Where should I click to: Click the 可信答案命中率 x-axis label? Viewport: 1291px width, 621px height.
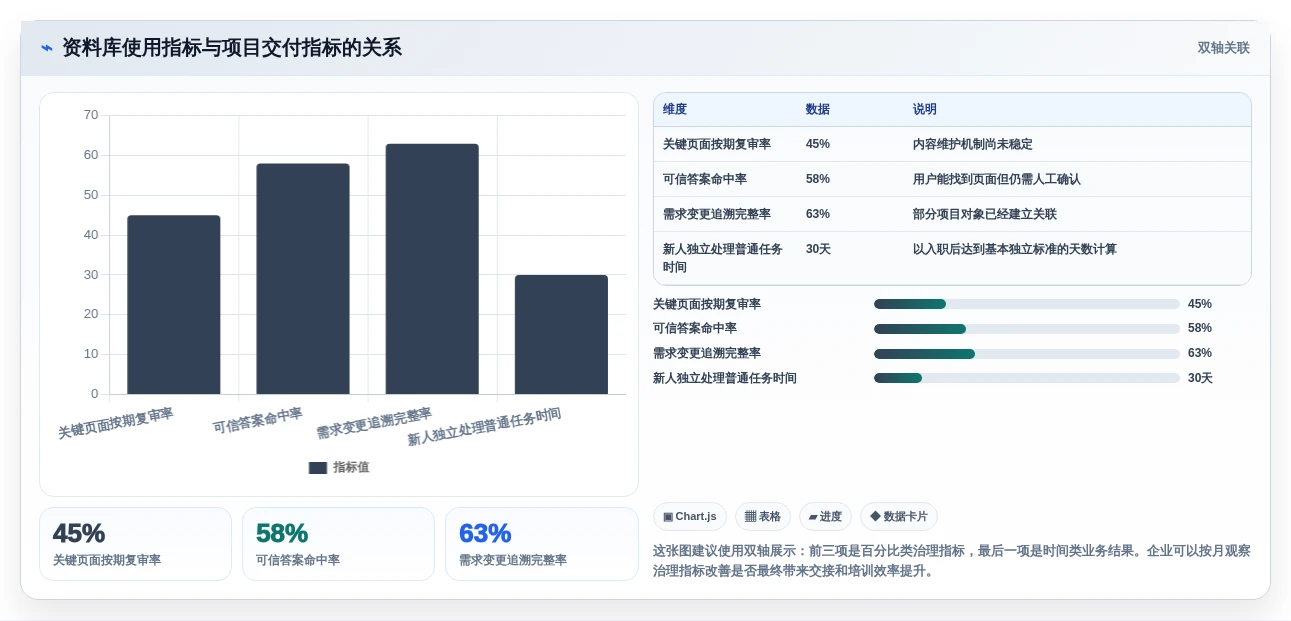258,420
